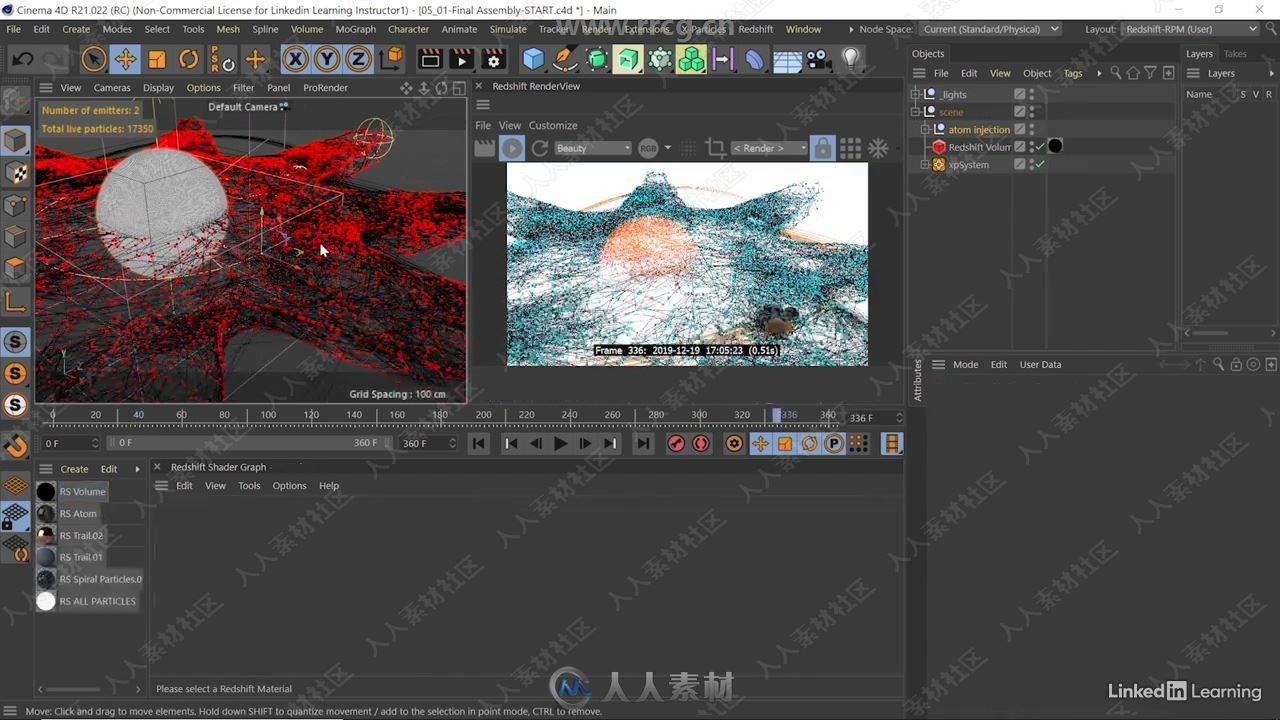Screen dimensions: 1280x720
Task: Open the Layout Redshift-RPM dropdown
Action: click(1190, 29)
